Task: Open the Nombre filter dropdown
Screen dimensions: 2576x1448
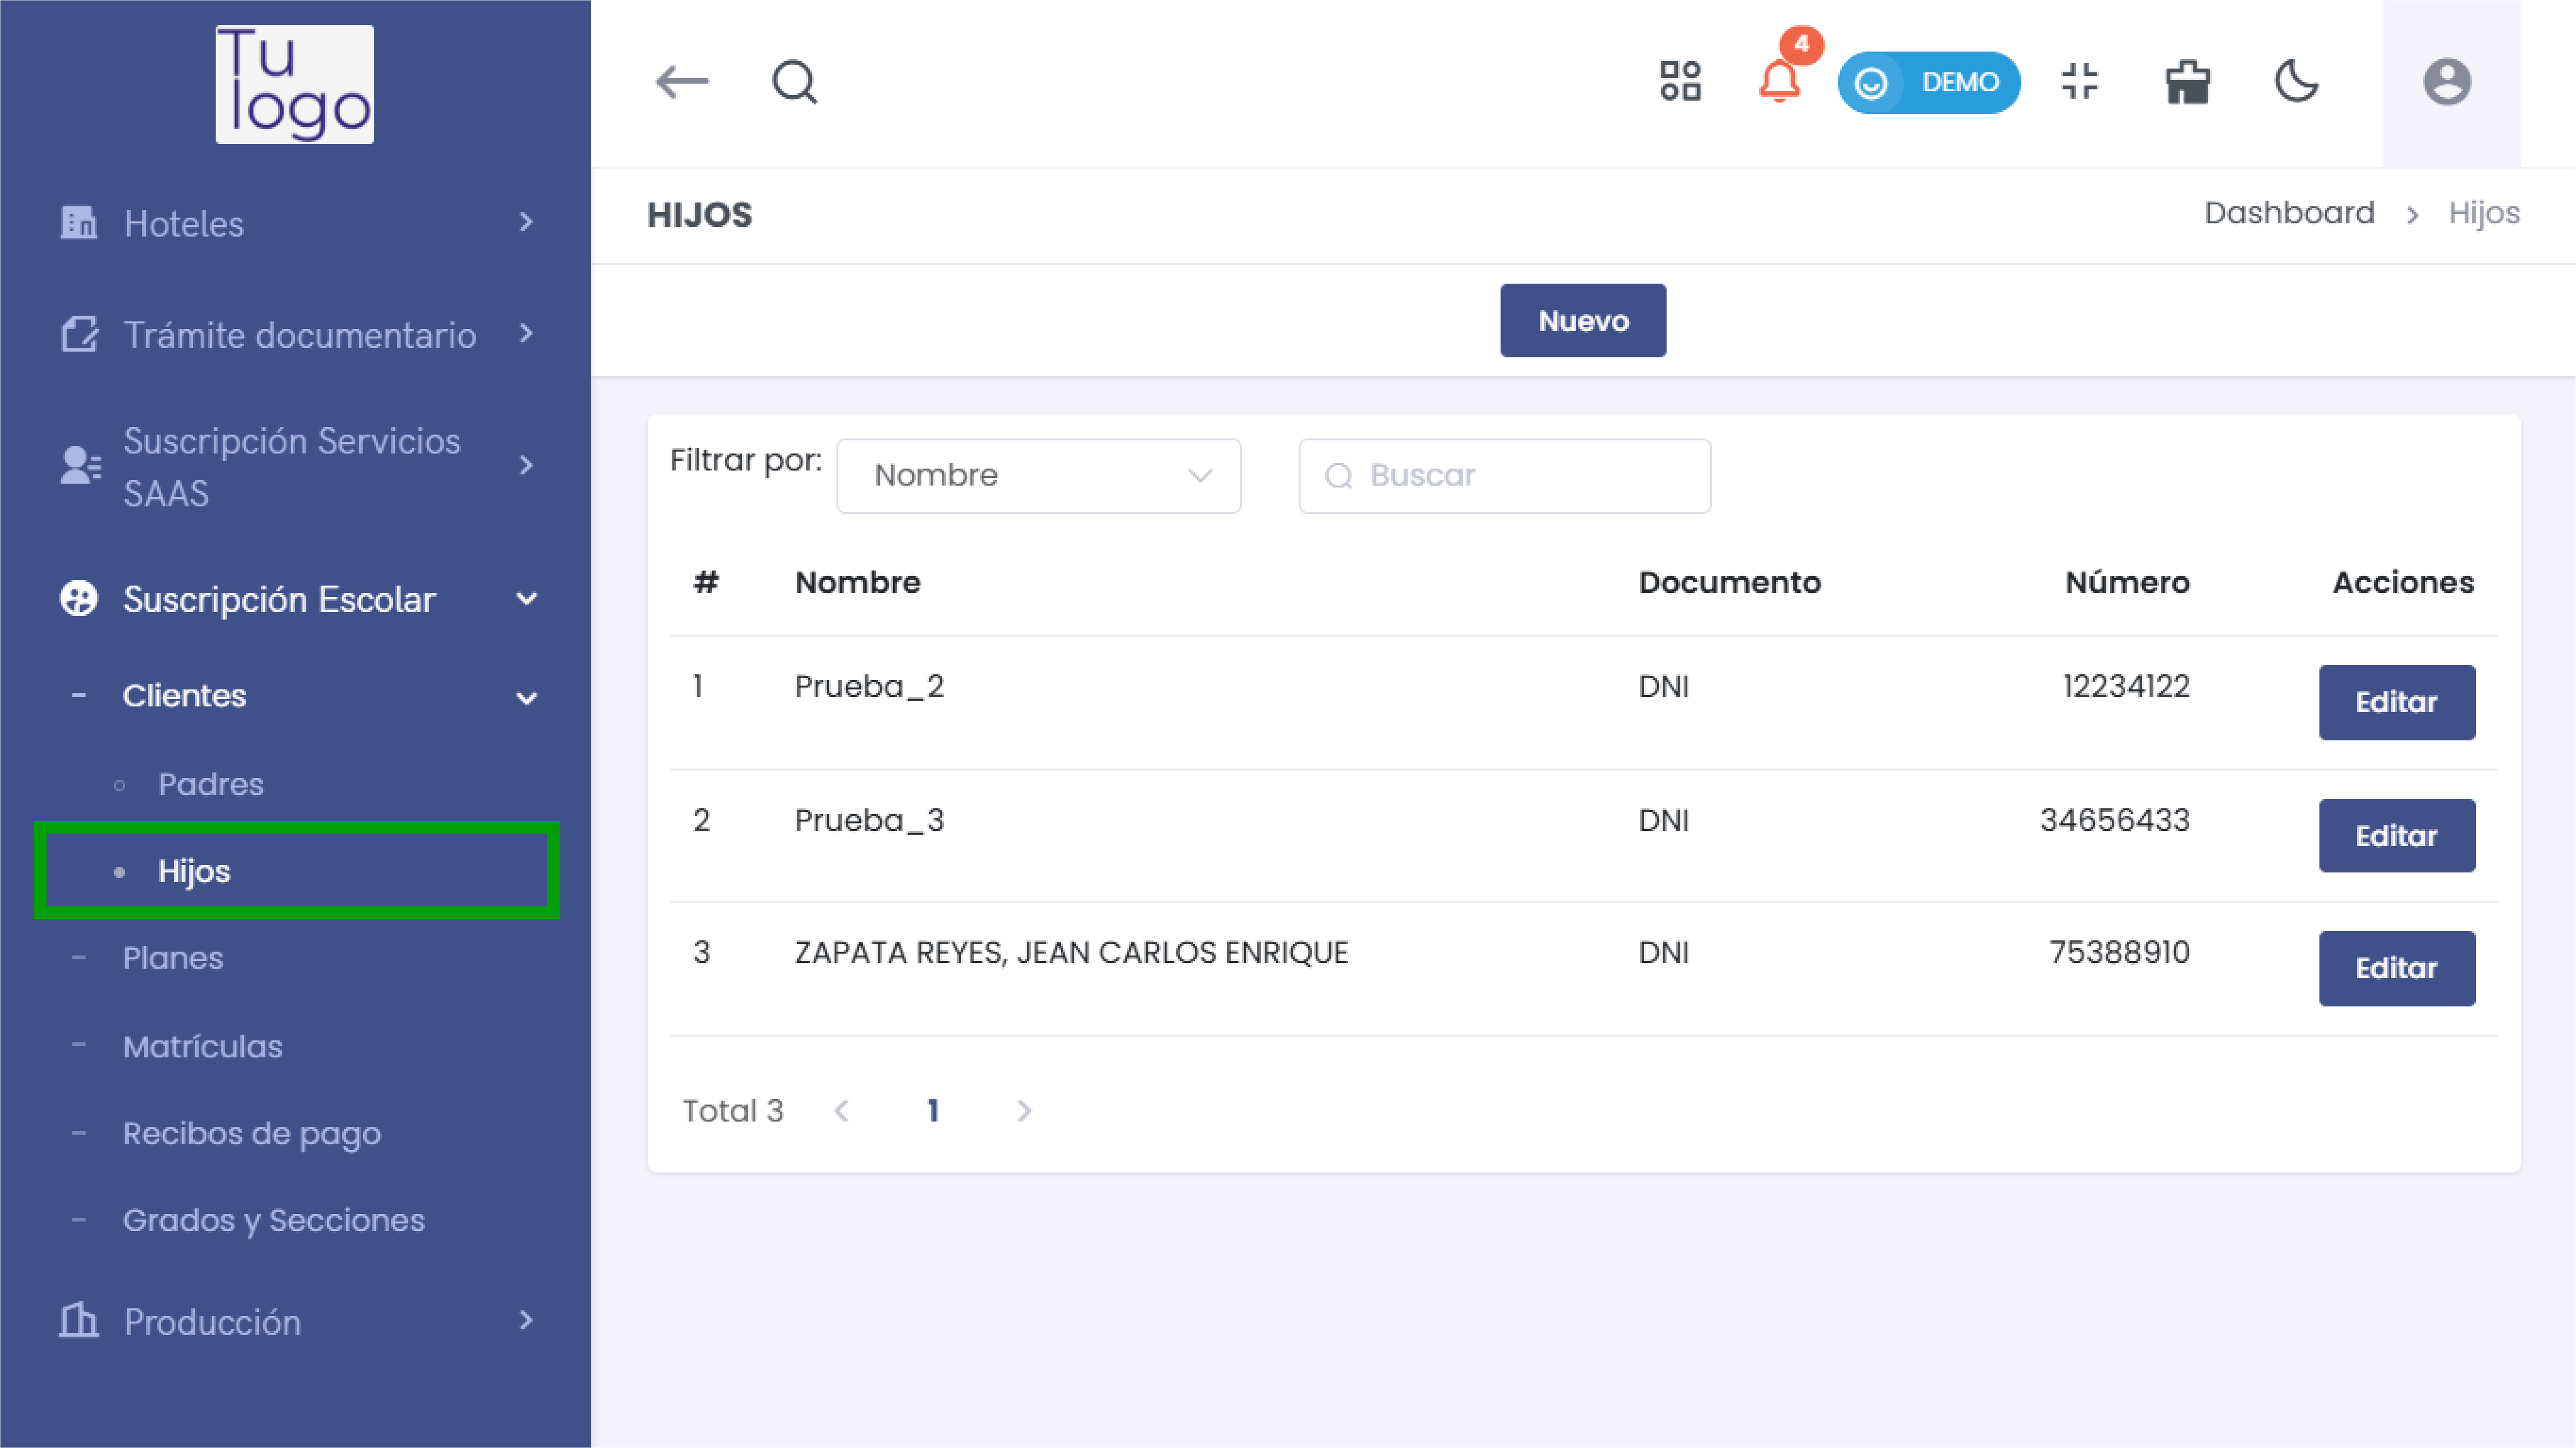Action: point(1038,475)
